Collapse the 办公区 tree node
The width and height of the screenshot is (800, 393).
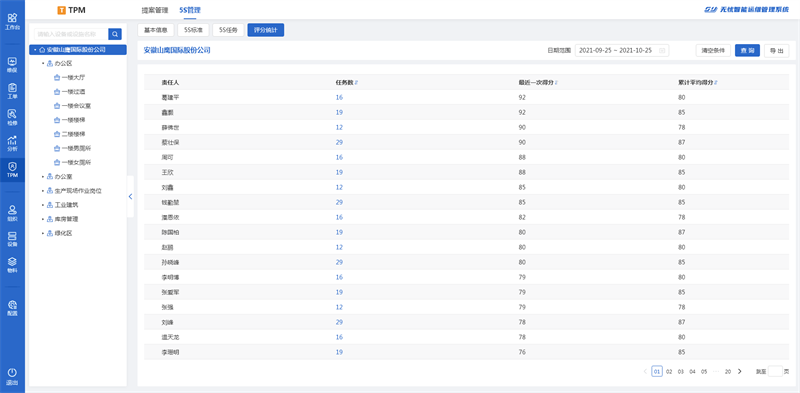pos(43,64)
